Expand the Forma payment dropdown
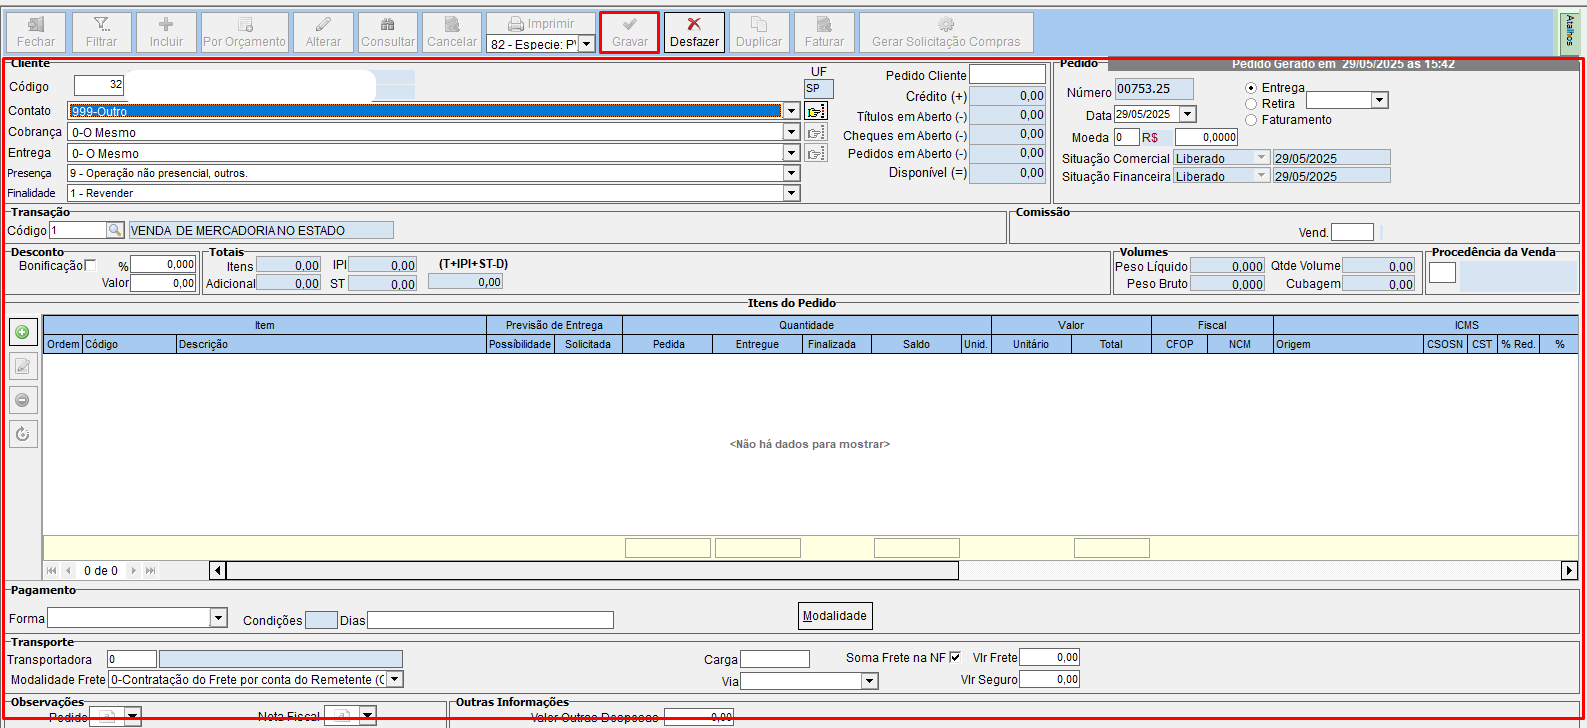Screen dimensions: 1587x728 point(218,619)
